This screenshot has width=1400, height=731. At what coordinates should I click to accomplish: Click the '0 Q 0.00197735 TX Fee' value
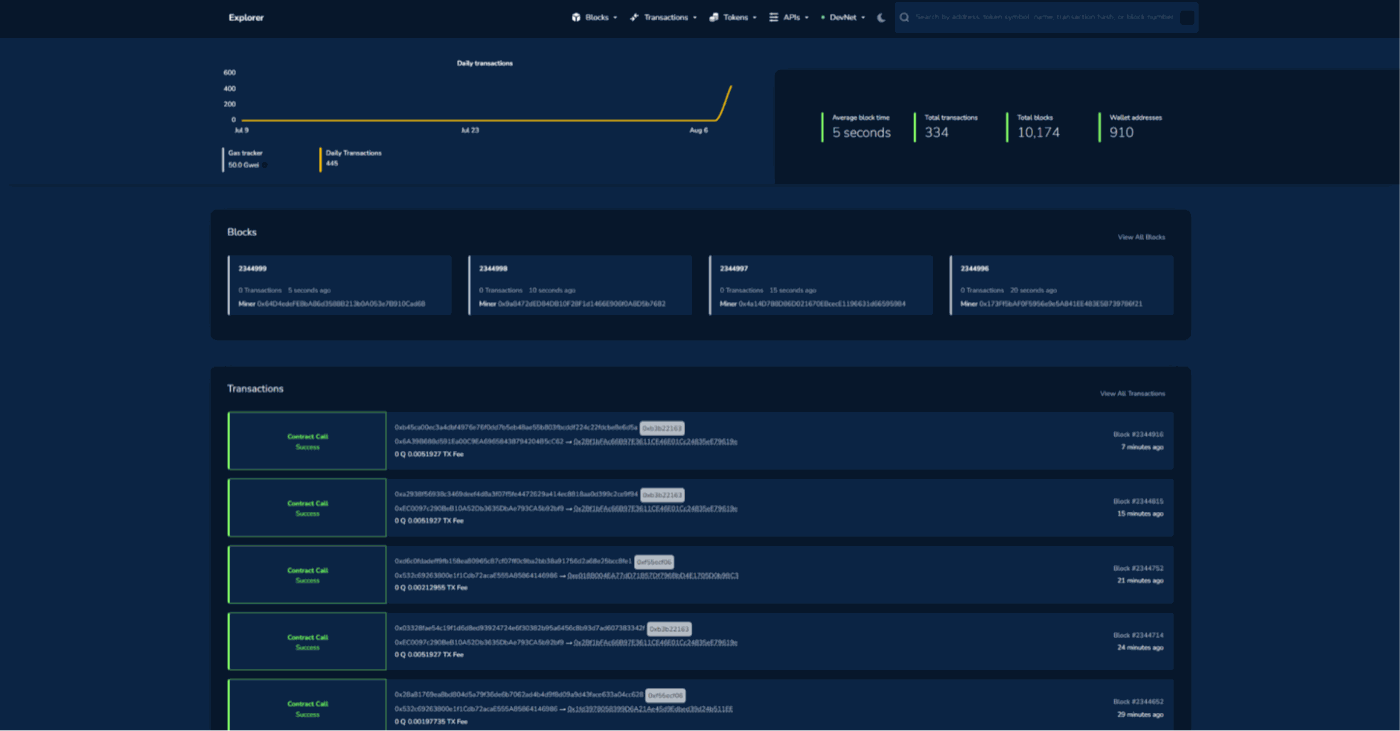[431, 721]
